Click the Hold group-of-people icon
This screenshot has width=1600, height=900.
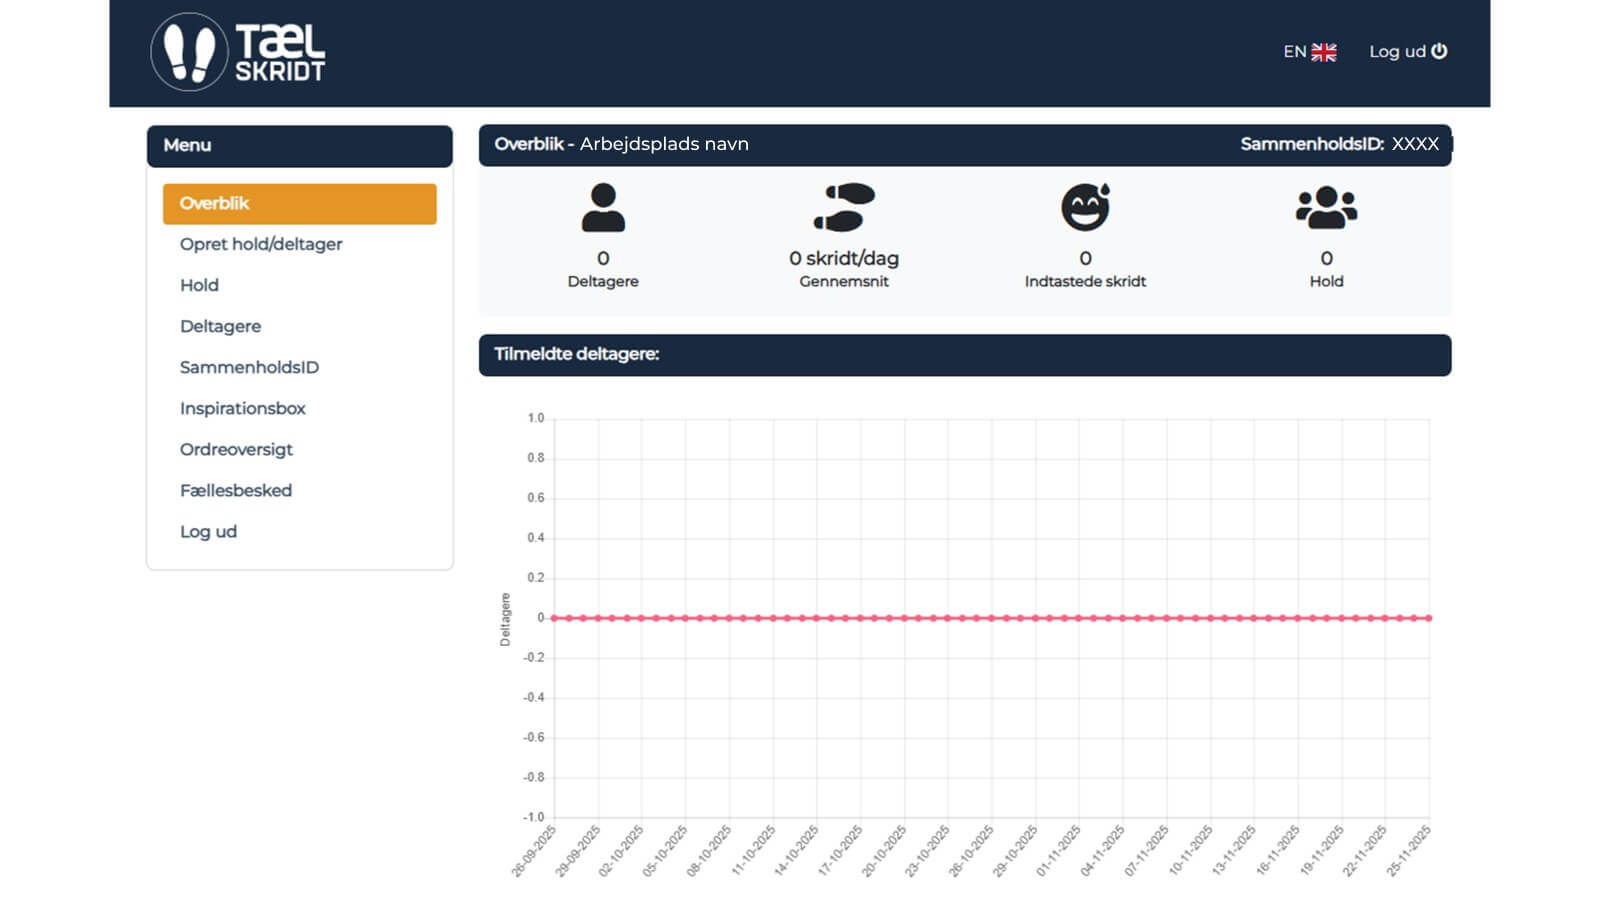point(1326,208)
